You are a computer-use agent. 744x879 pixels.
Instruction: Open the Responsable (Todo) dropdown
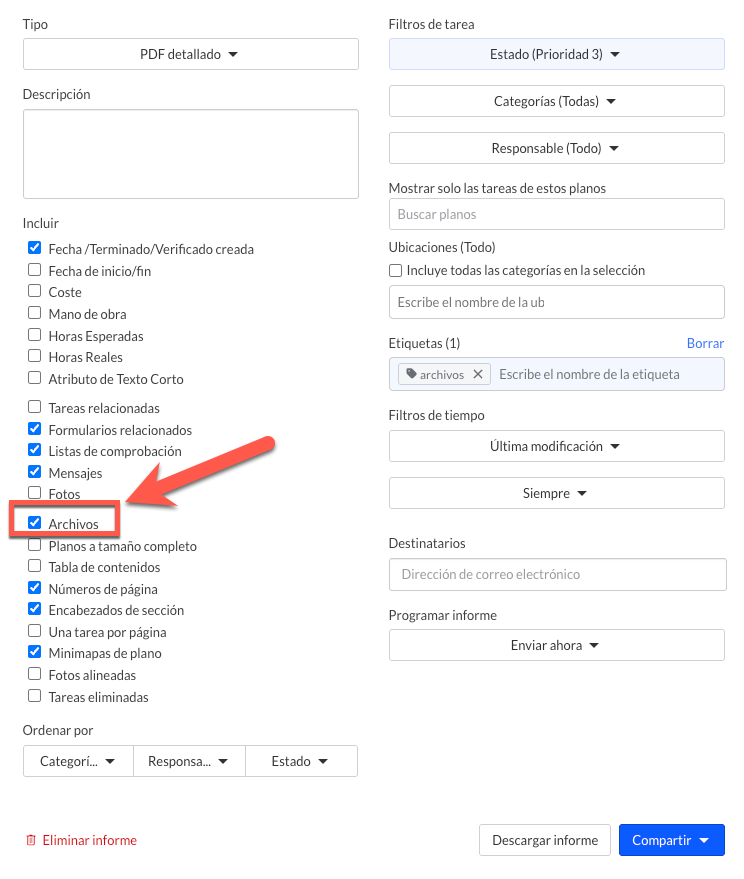click(557, 148)
